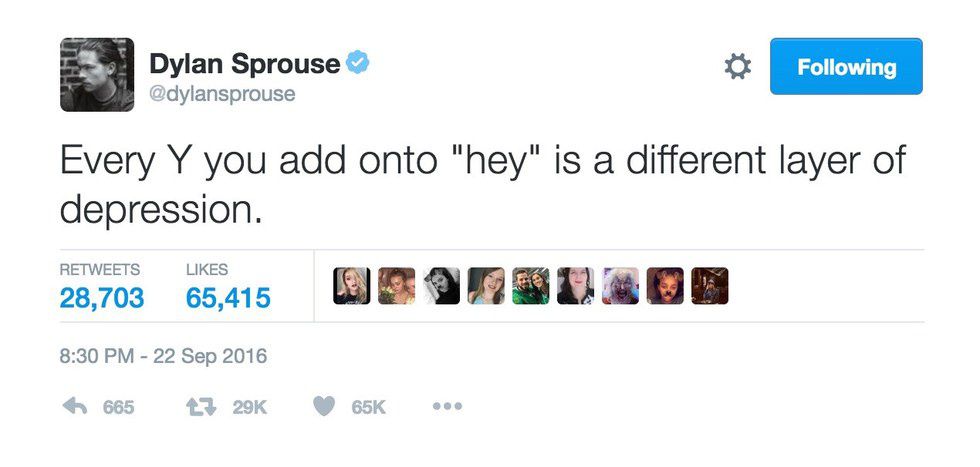
Task: Click the first liker's avatar
Action: [352, 286]
